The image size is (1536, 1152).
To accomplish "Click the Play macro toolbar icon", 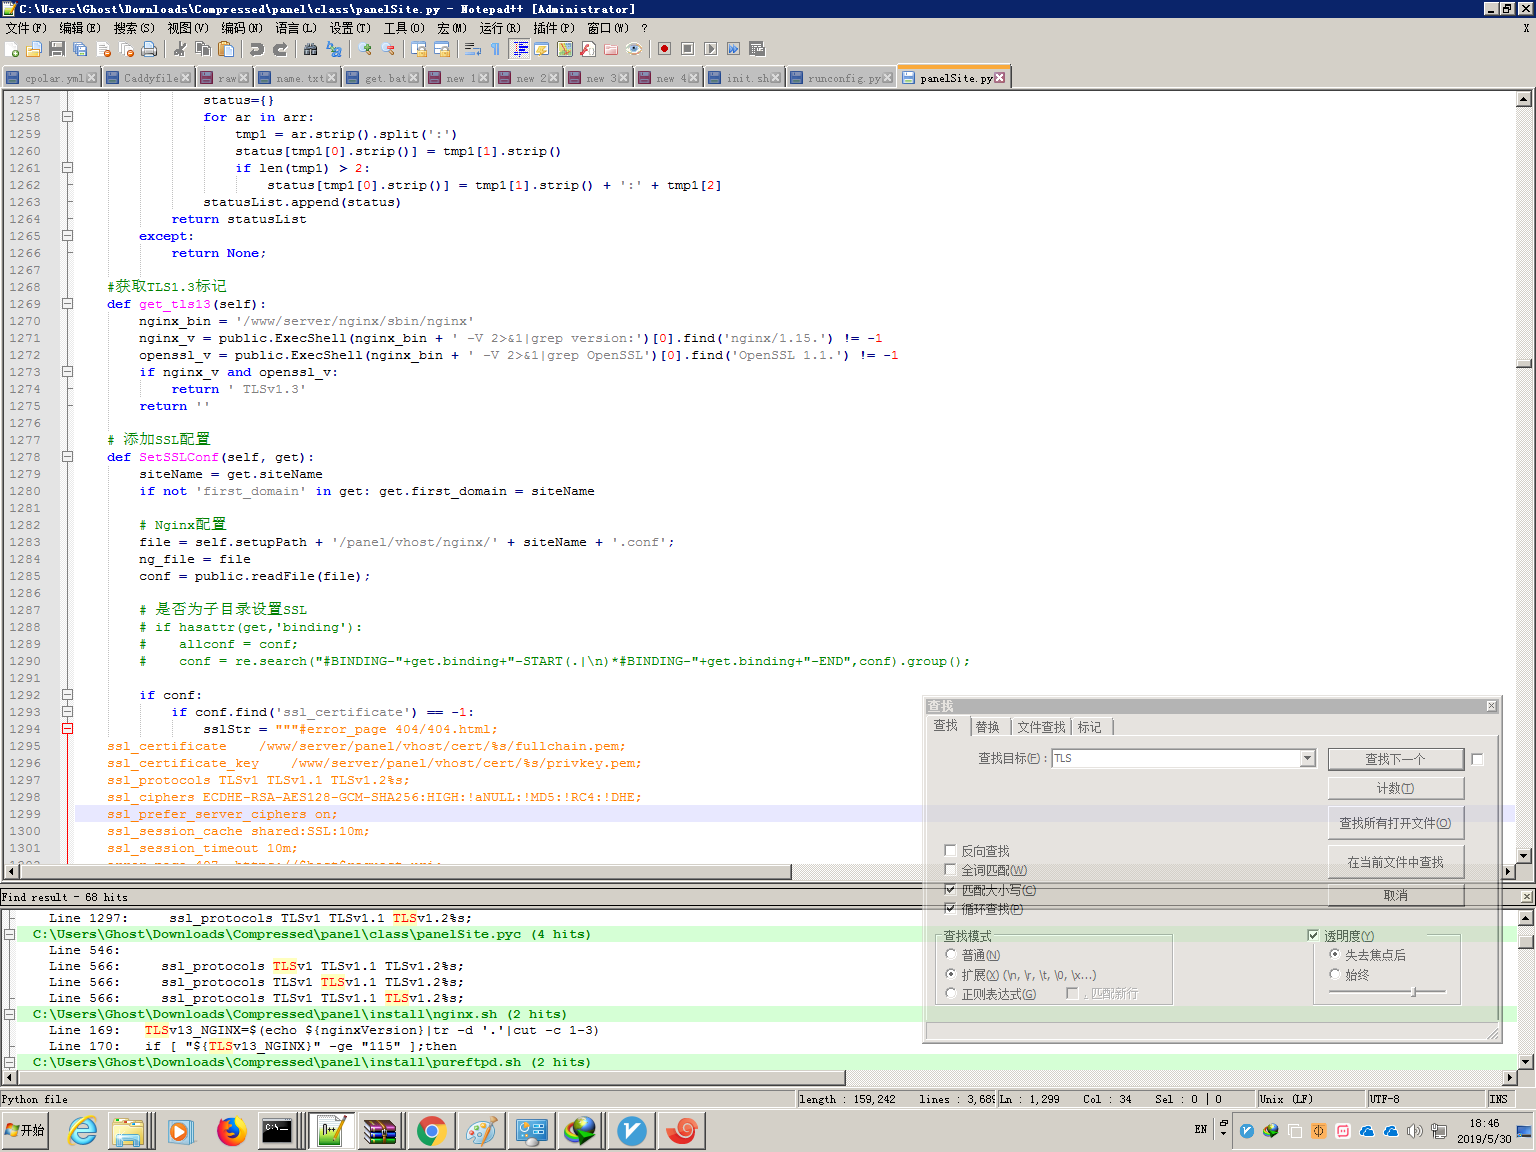I will [x=711, y=49].
